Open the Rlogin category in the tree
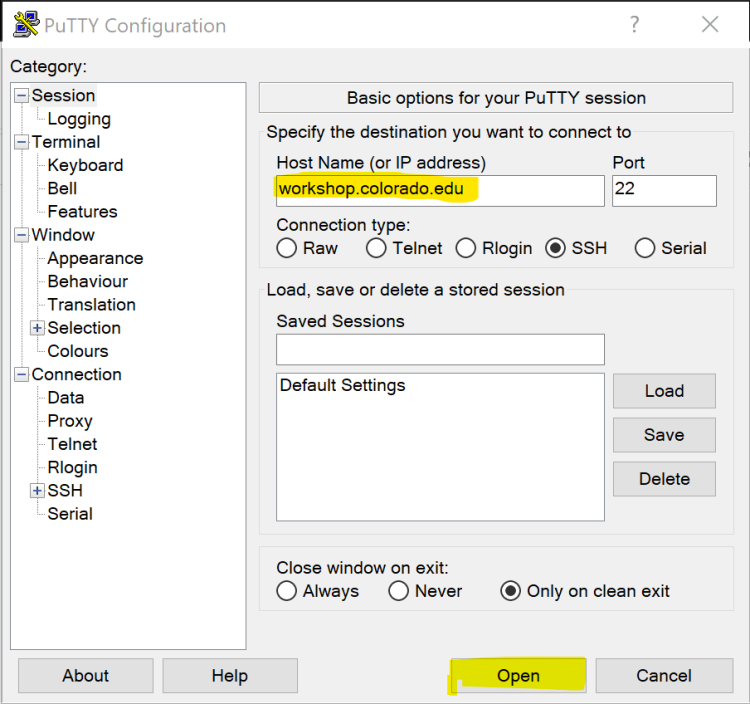 73,467
